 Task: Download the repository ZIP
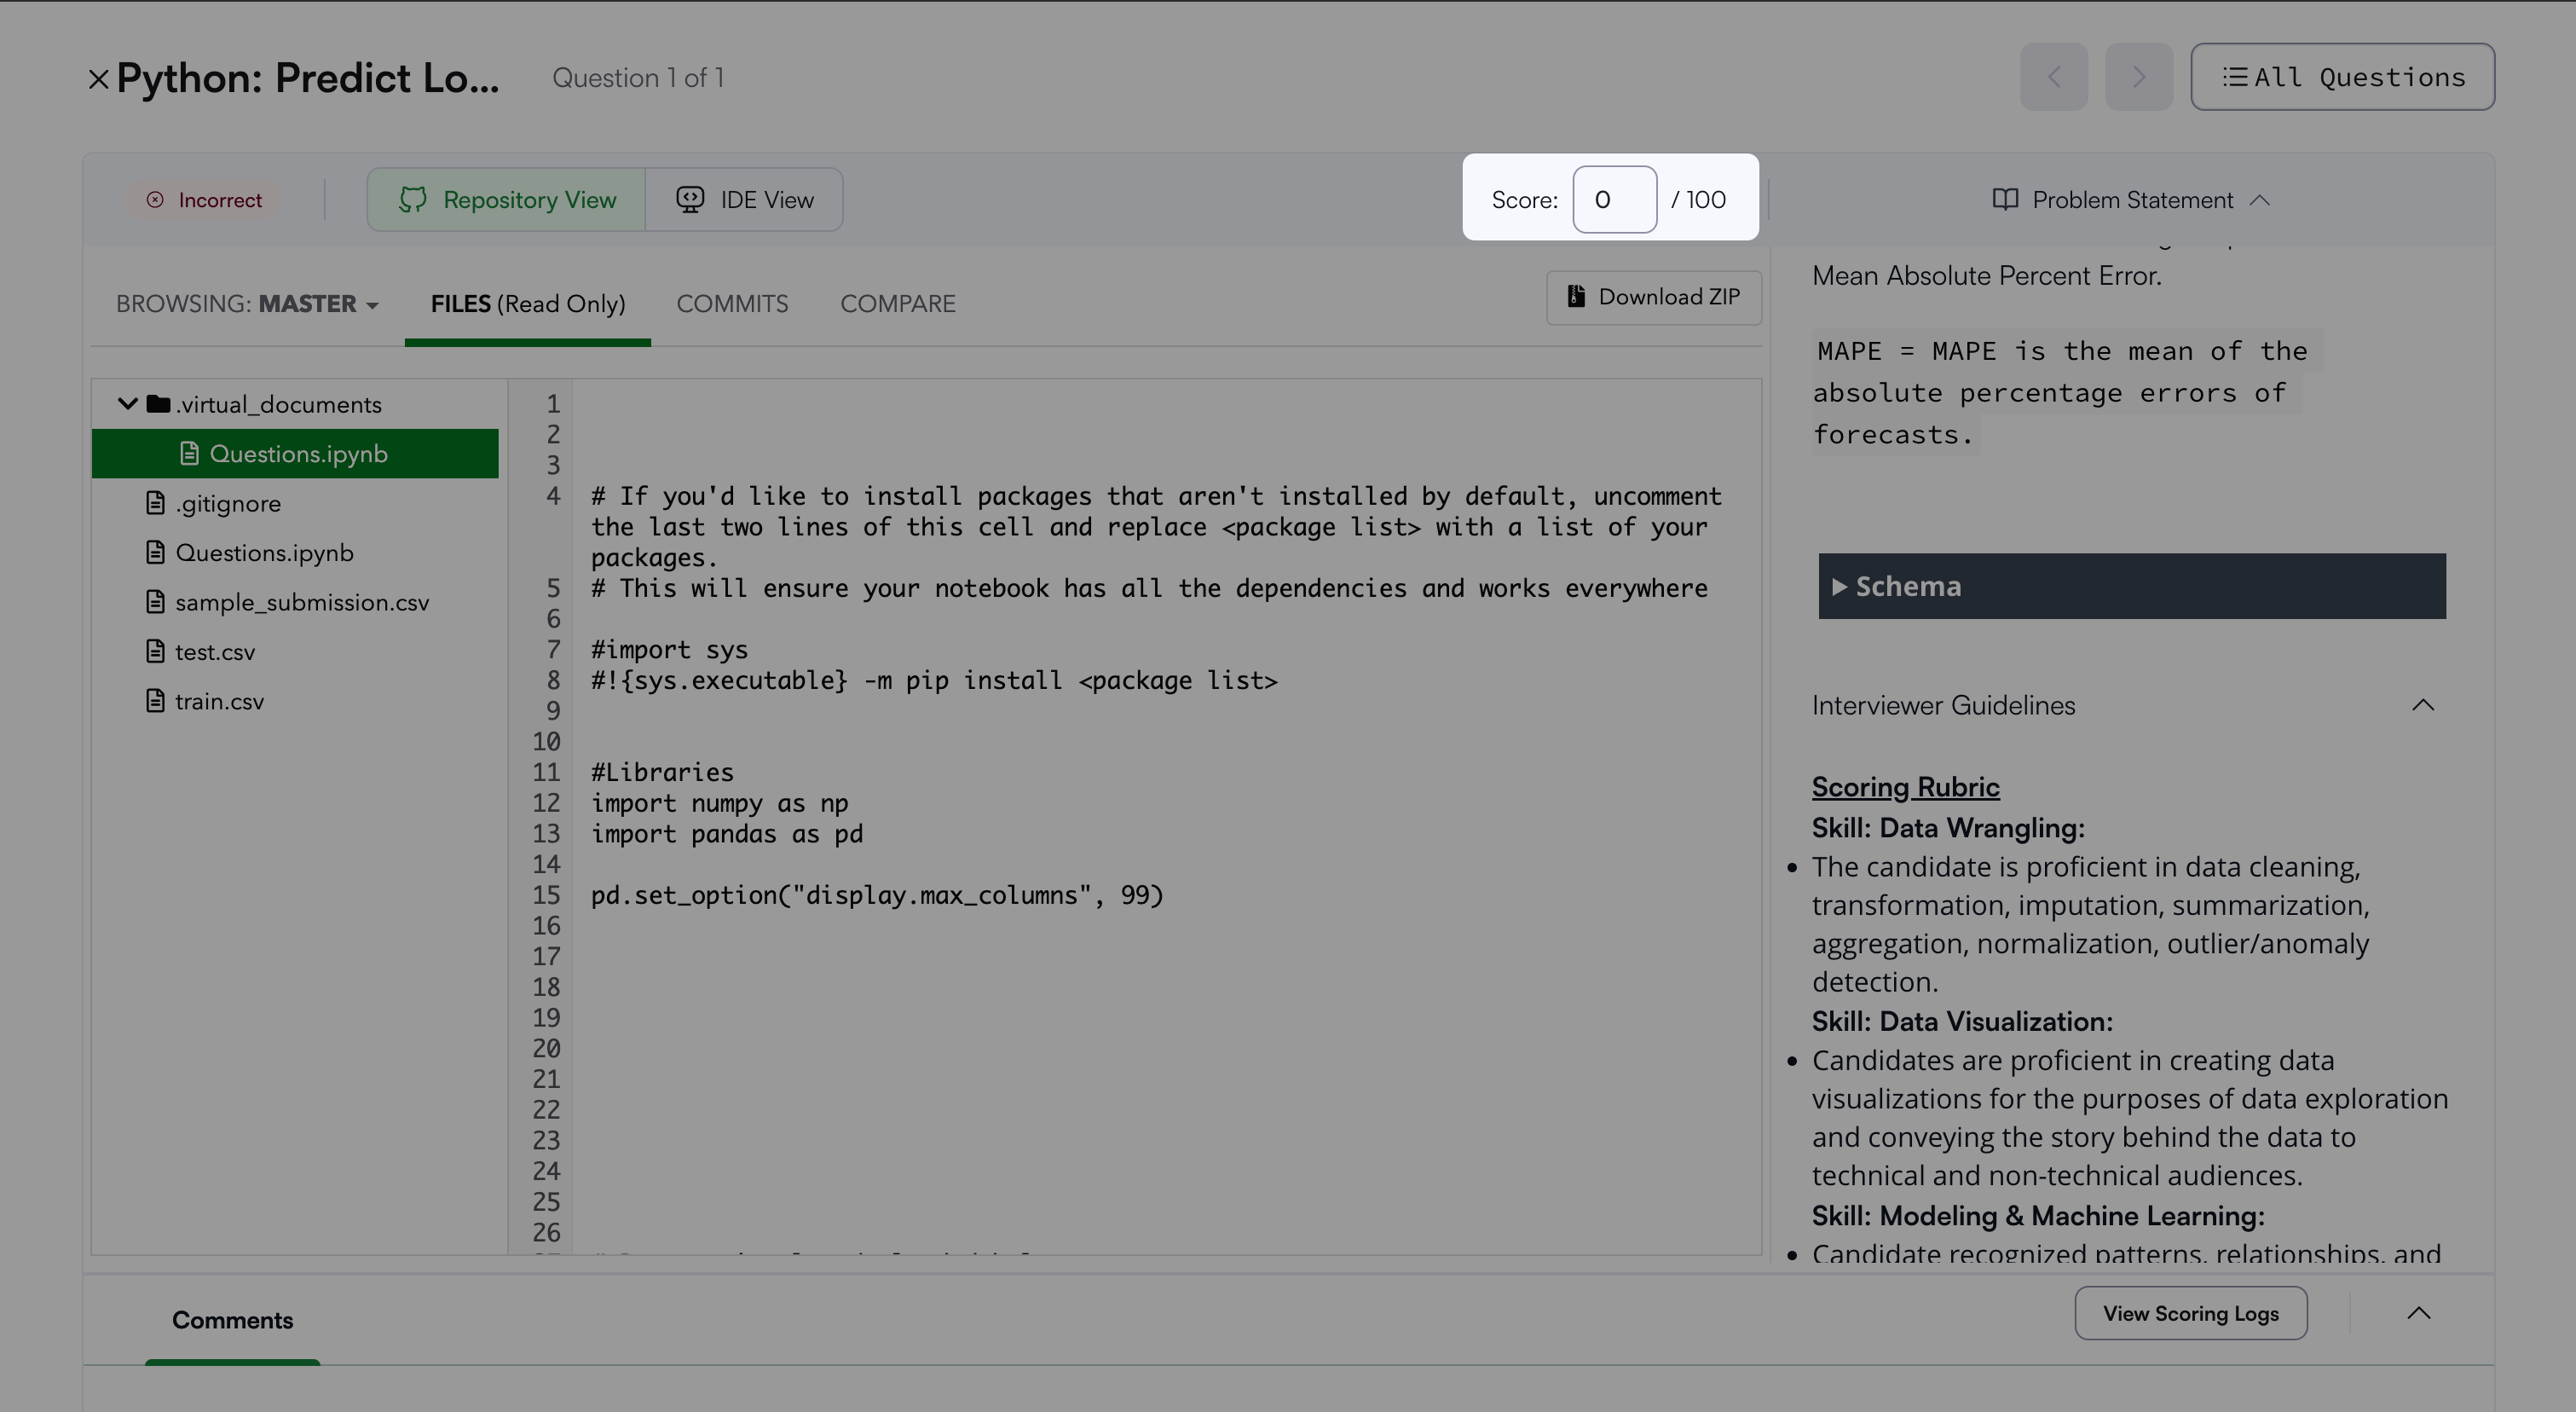click(x=1653, y=297)
